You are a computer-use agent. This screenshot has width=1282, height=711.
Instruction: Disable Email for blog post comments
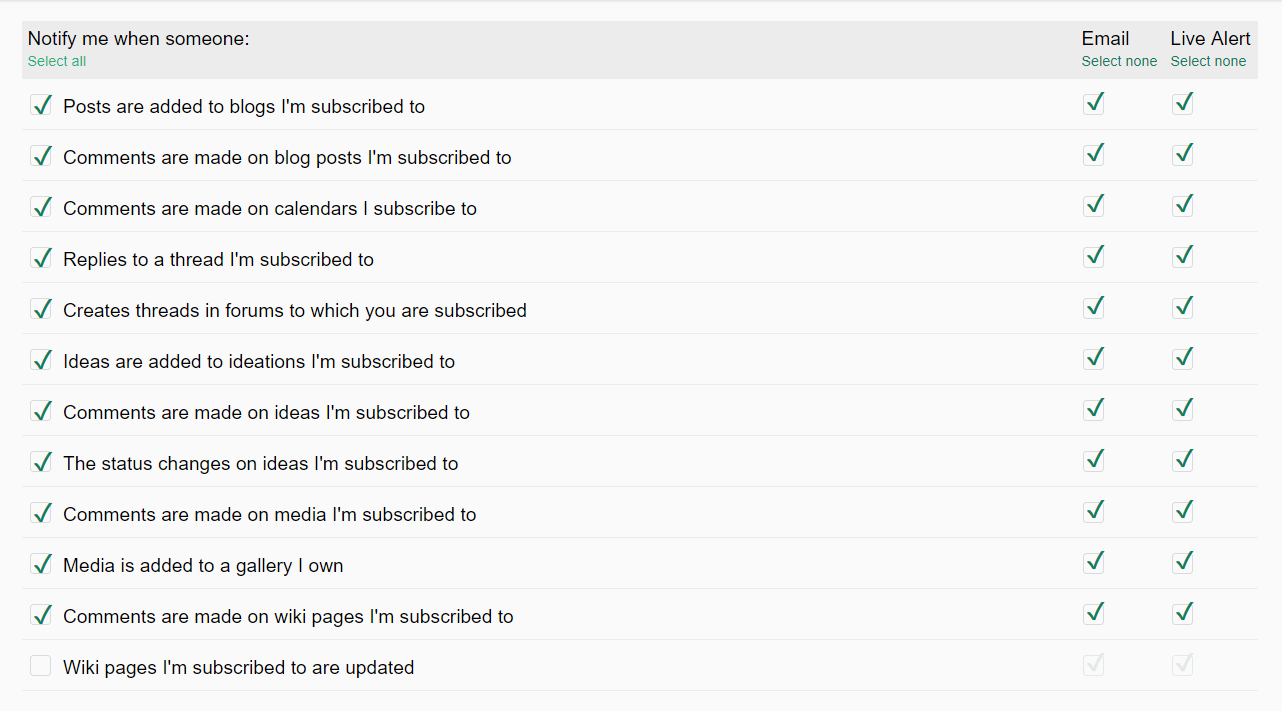pos(1094,154)
